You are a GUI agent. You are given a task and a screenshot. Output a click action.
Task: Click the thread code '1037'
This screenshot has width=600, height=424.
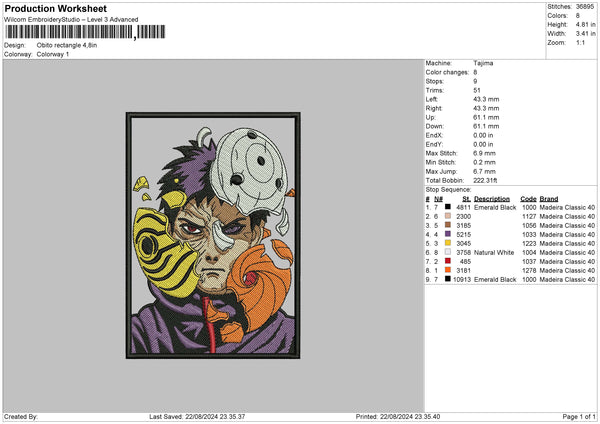529,261
